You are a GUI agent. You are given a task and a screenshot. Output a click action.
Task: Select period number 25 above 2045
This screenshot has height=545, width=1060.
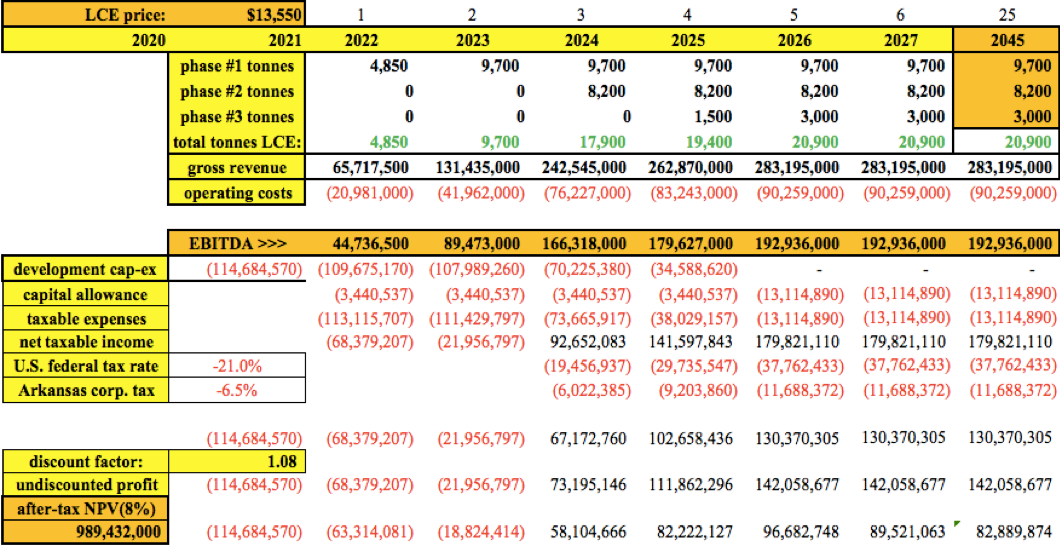coord(1007,15)
